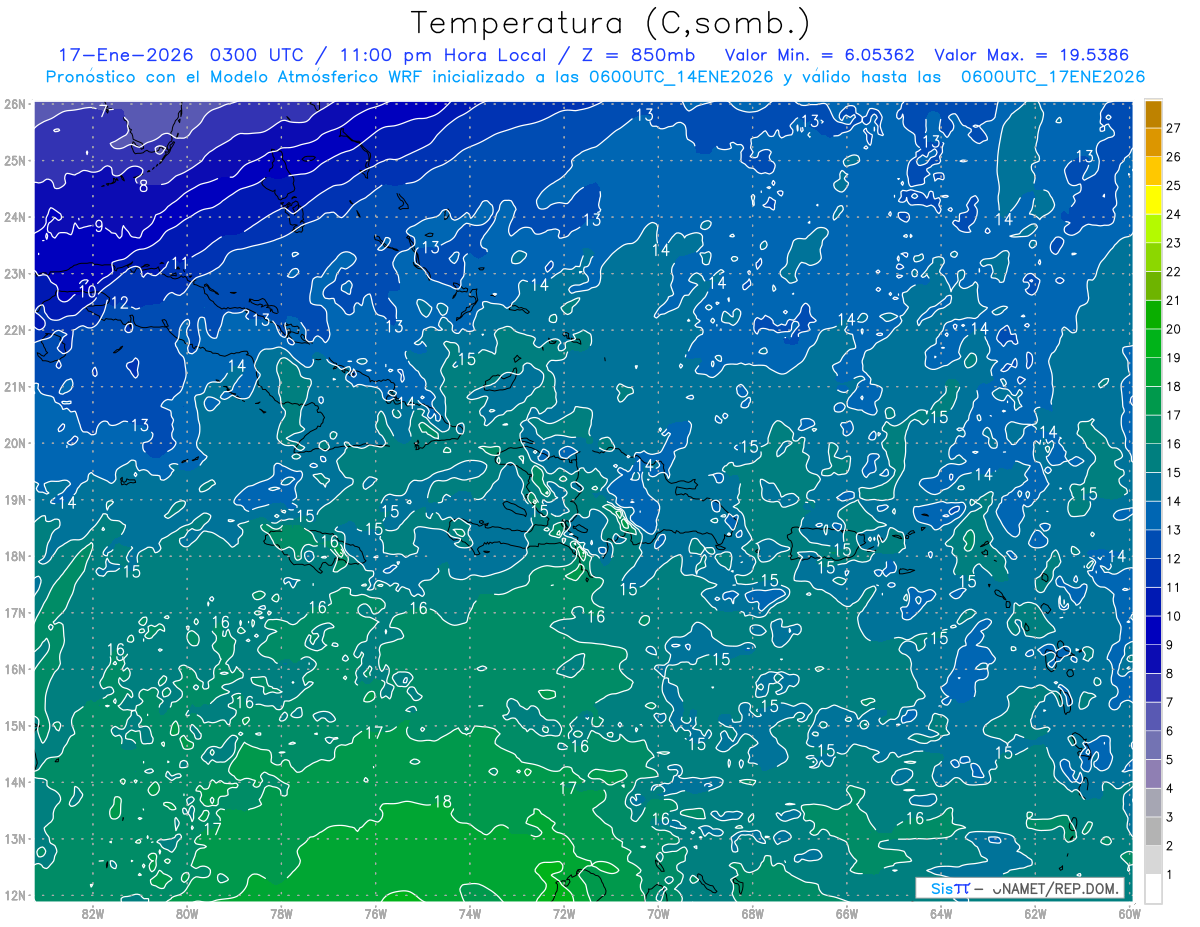Click the contour label "7" on the map
The height and width of the screenshot is (927, 1200).
tap(104, 110)
